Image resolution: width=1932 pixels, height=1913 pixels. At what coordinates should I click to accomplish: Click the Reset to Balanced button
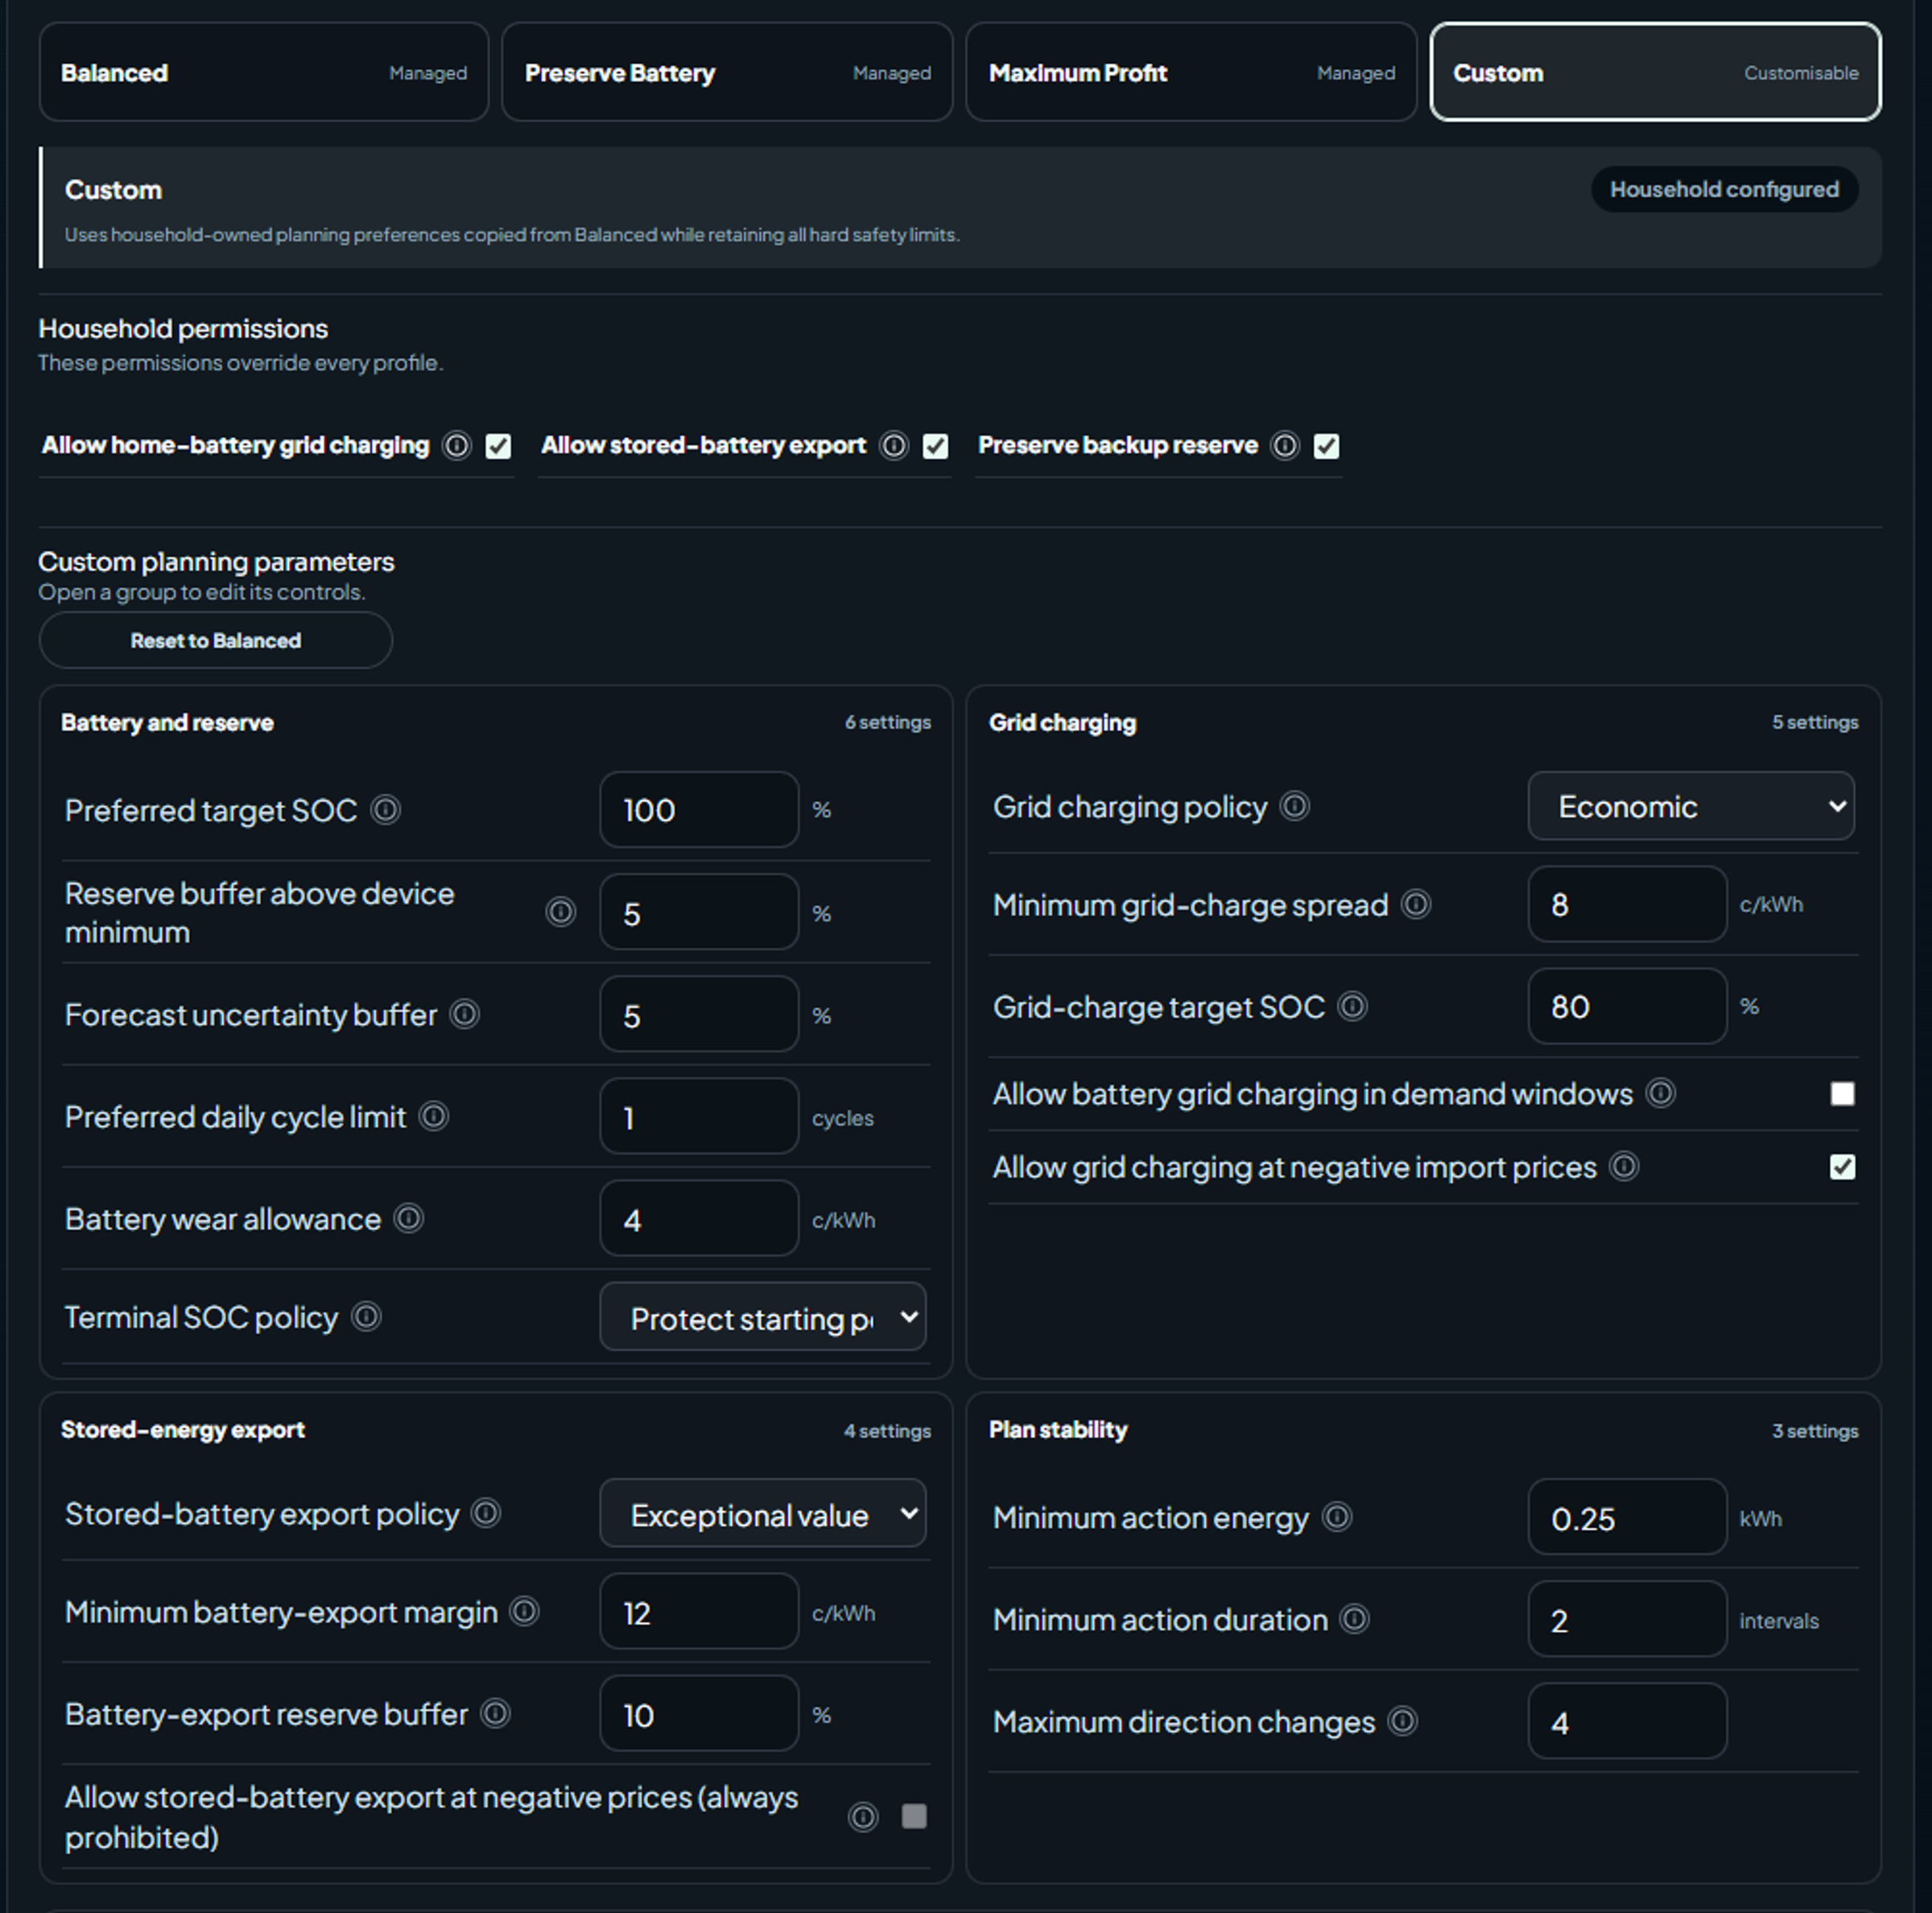216,640
